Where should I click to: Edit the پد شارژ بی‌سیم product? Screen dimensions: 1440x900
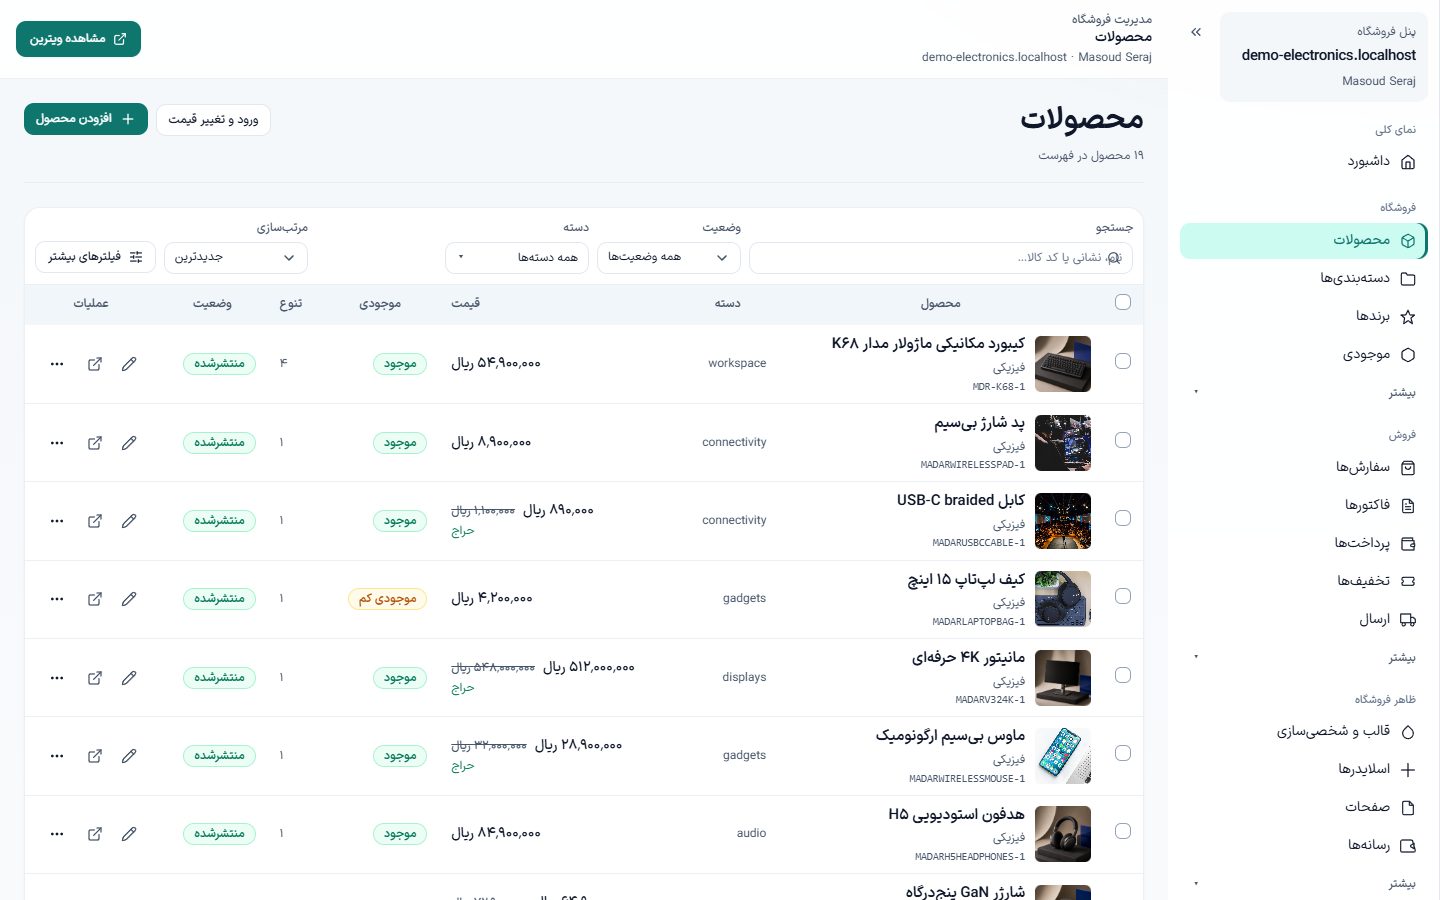click(129, 443)
